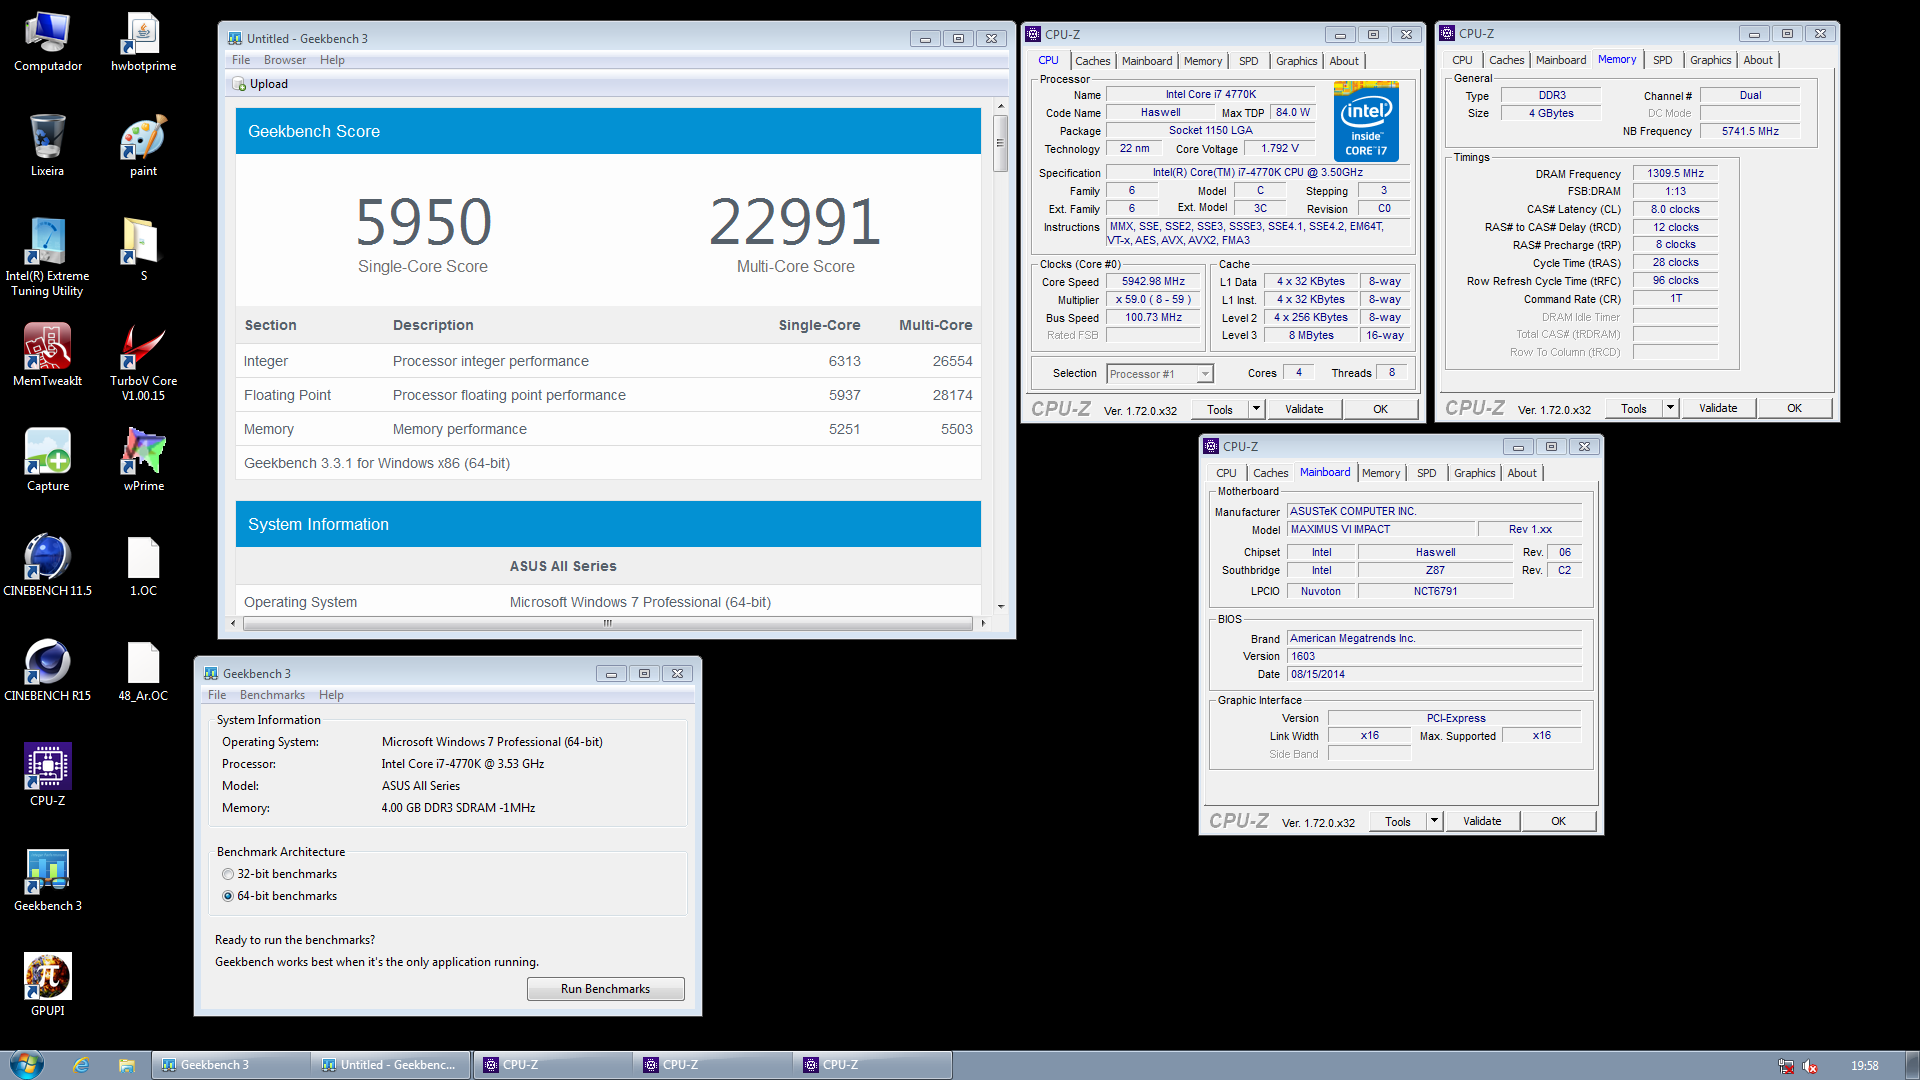This screenshot has width=1920, height=1080.
Task: Click the vertical scrollbar thumb in Geekbench results
Action: click(1000, 143)
